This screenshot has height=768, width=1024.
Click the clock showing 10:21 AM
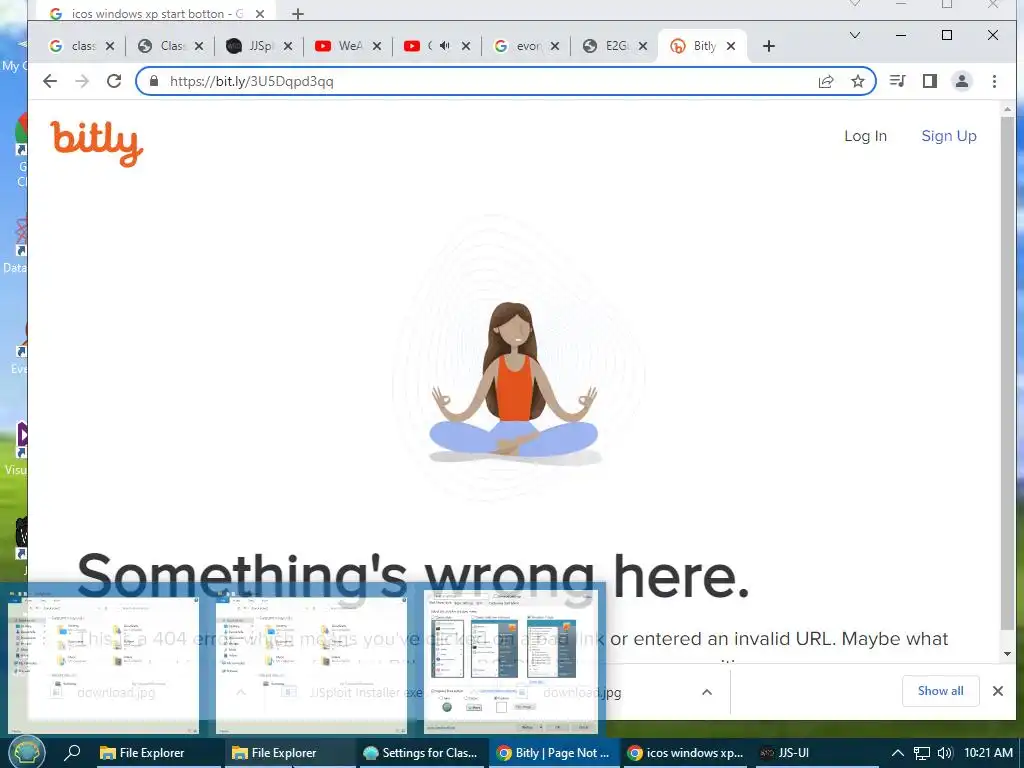pyautogui.click(x=988, y=753)
